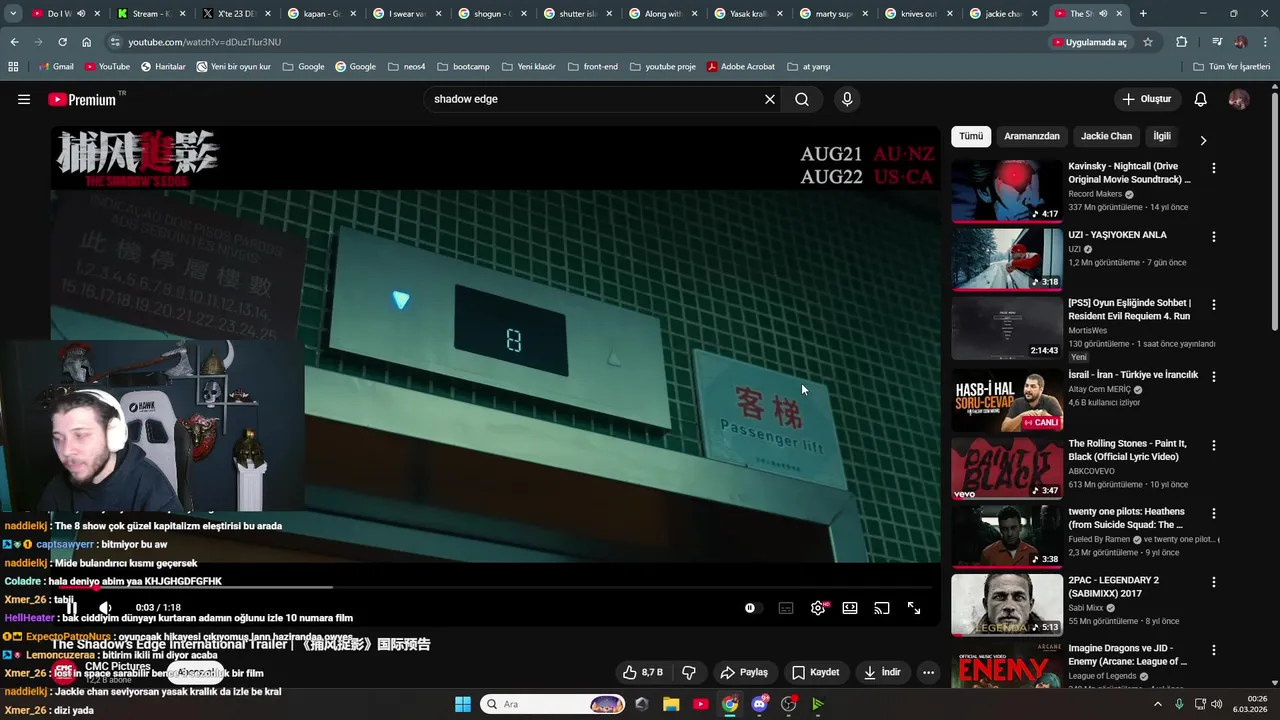Select the İlgili filter chip
The width and height of the screenshot is (1280, 720).
click(1162, 136)
